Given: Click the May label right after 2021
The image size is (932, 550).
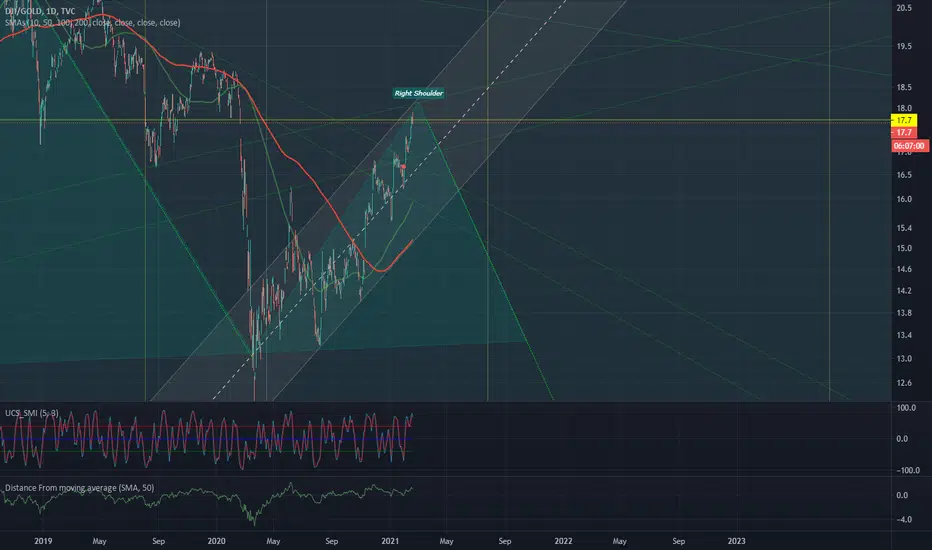Looking at the screenshot, I should click(x=446, y=541).
